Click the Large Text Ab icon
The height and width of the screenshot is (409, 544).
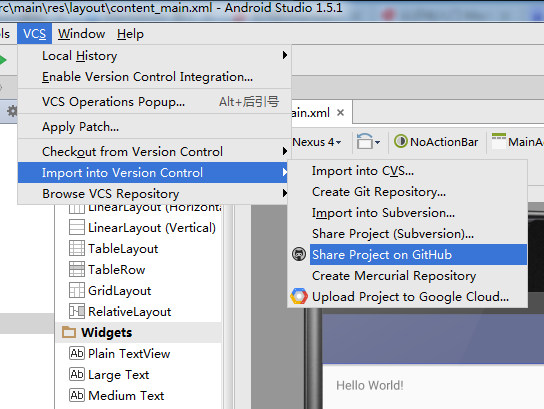[x=77, y=374]
